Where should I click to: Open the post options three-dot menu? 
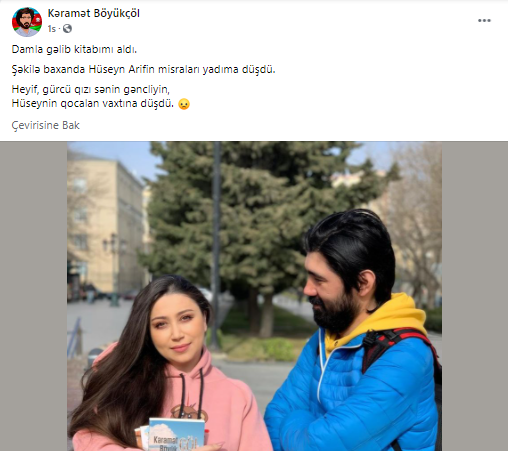coord(484,21)
